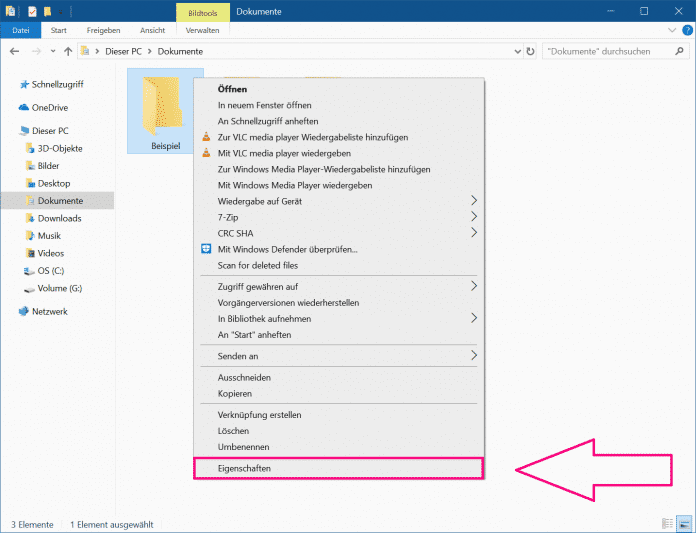Add to VLC playlist (Wiedergabeliste hinzufügen)
Viewport: 696px width, 533px height.
312,137
